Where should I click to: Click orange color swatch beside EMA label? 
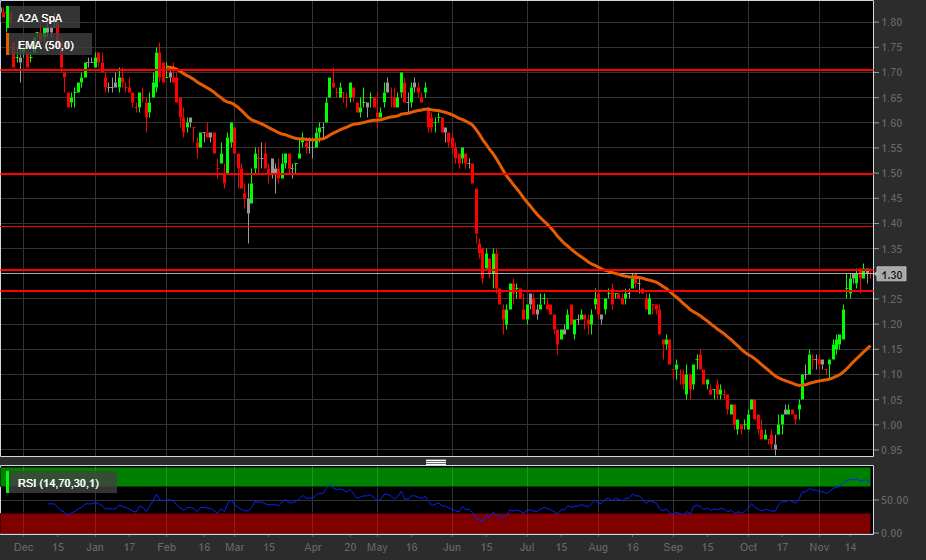(x=8, y=44)
